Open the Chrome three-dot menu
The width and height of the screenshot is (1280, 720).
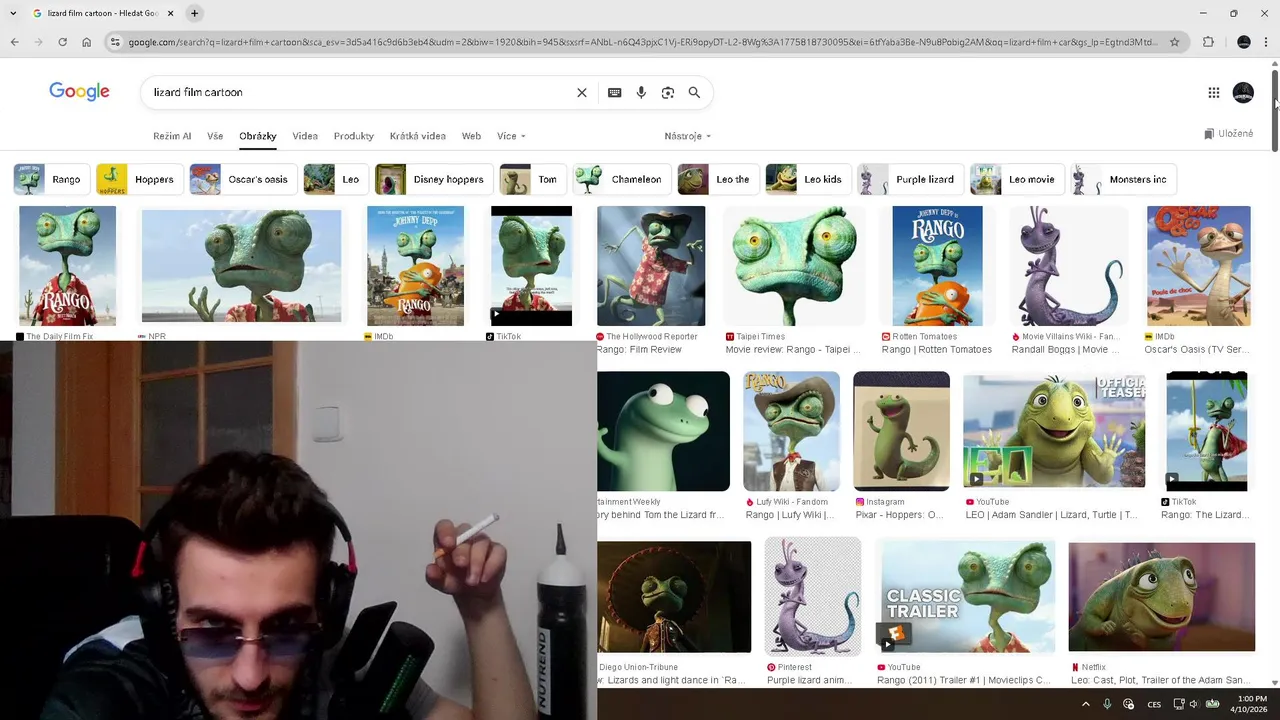click(1267, 42)
